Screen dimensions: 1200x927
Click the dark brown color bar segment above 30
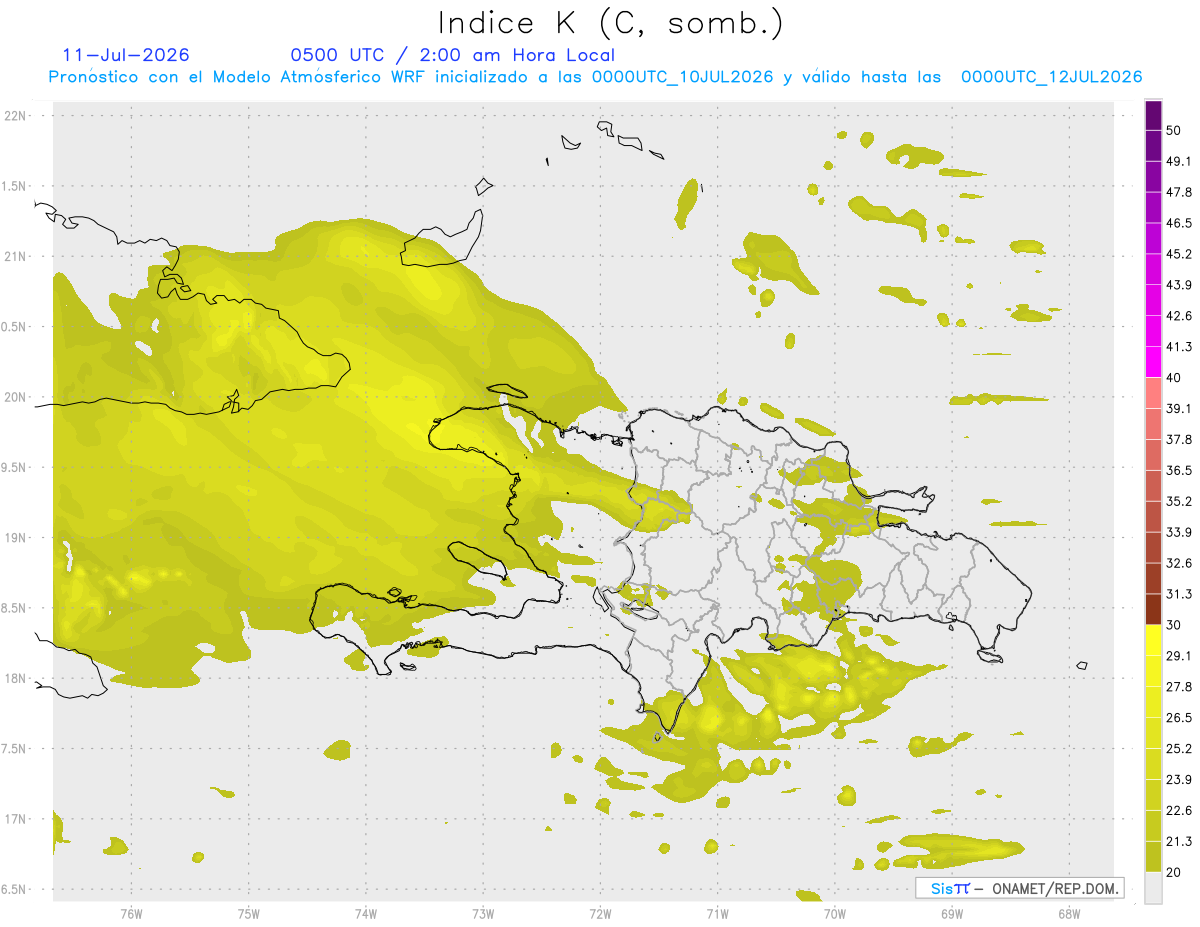[1153, 609]
